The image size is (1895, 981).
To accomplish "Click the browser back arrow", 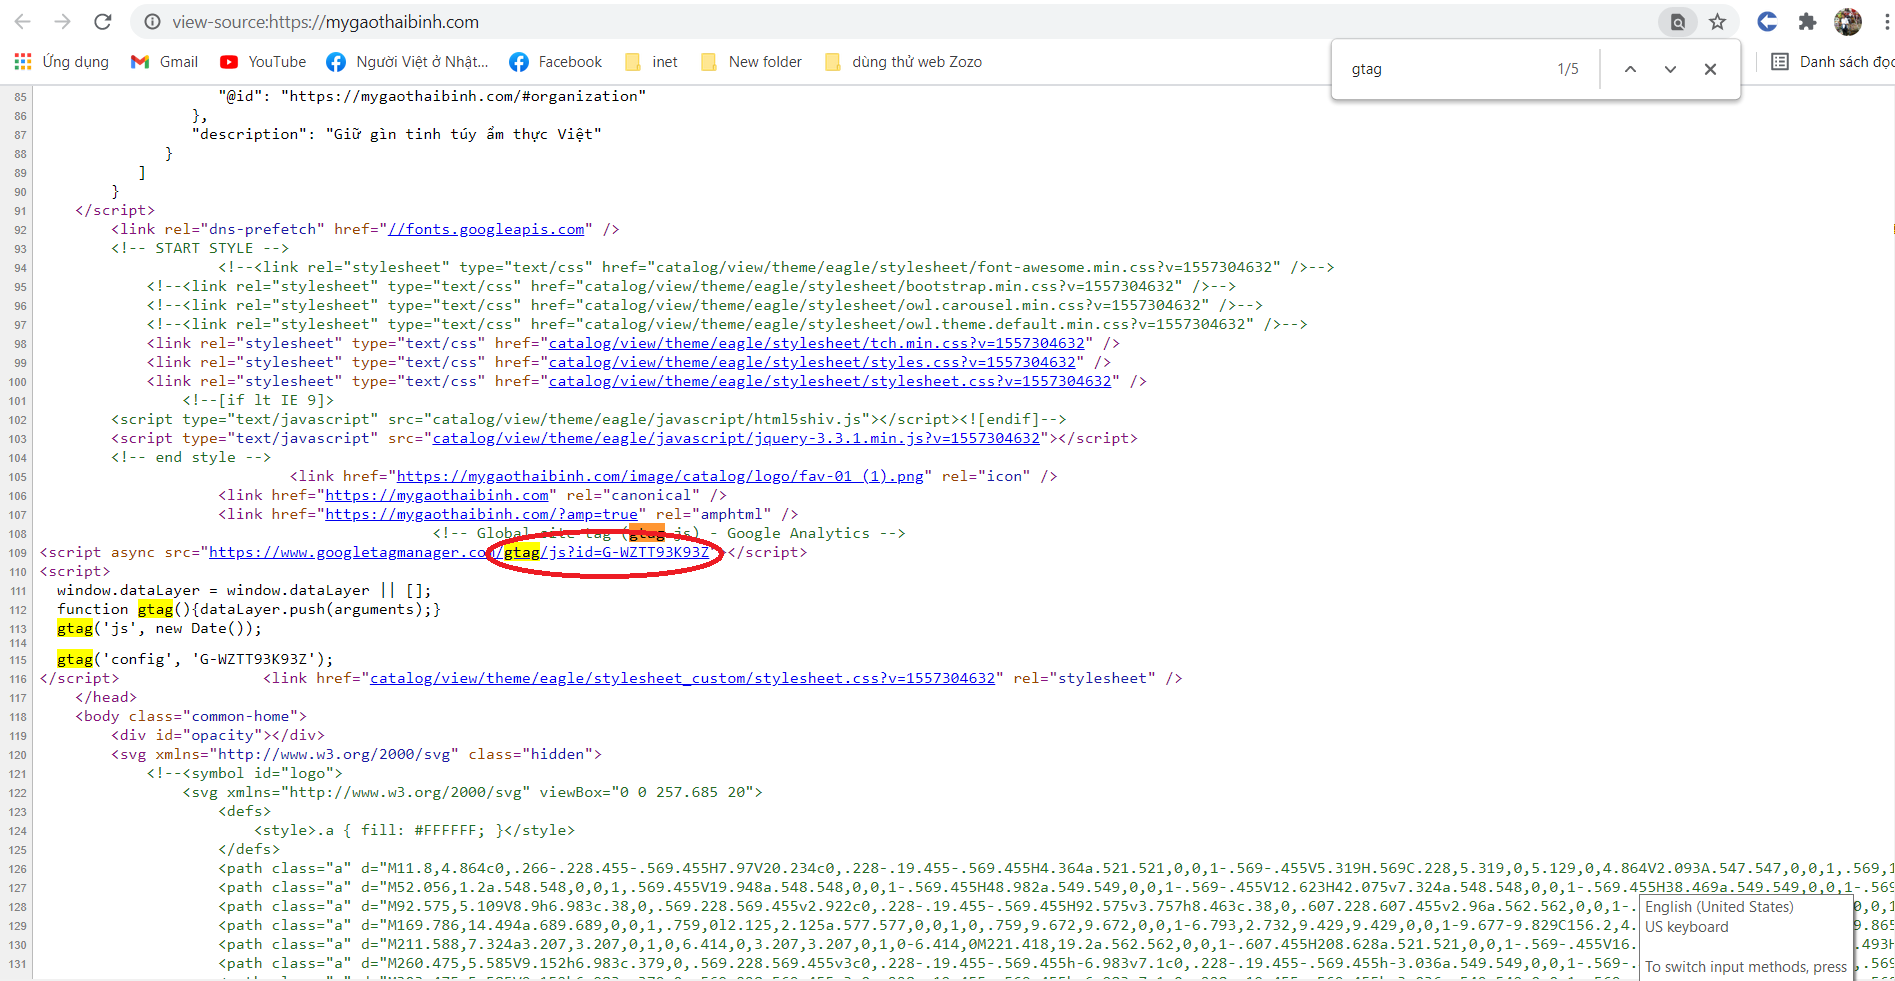I will [23, 22].
